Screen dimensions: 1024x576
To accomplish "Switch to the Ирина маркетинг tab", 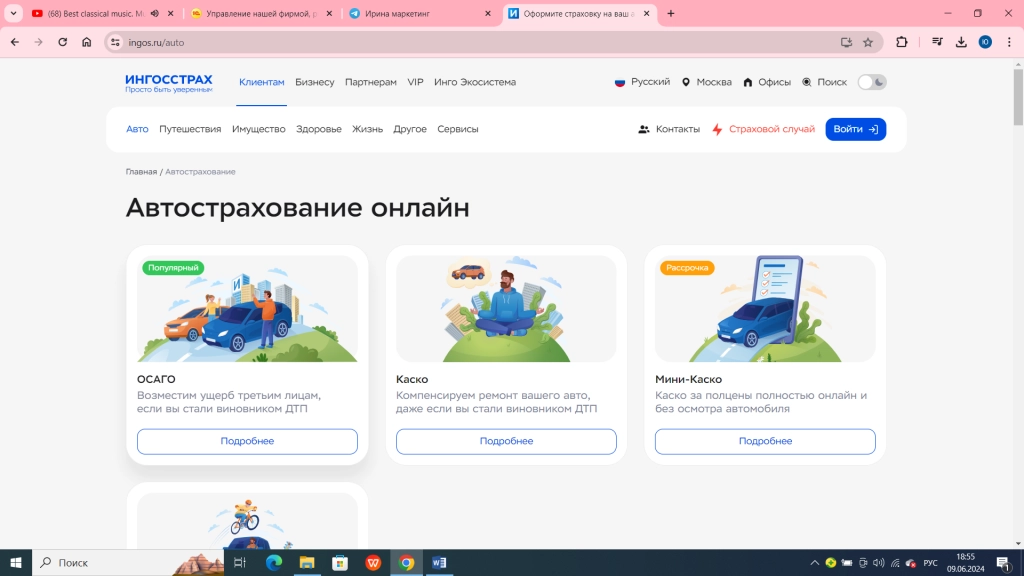I will click(418, 13).
